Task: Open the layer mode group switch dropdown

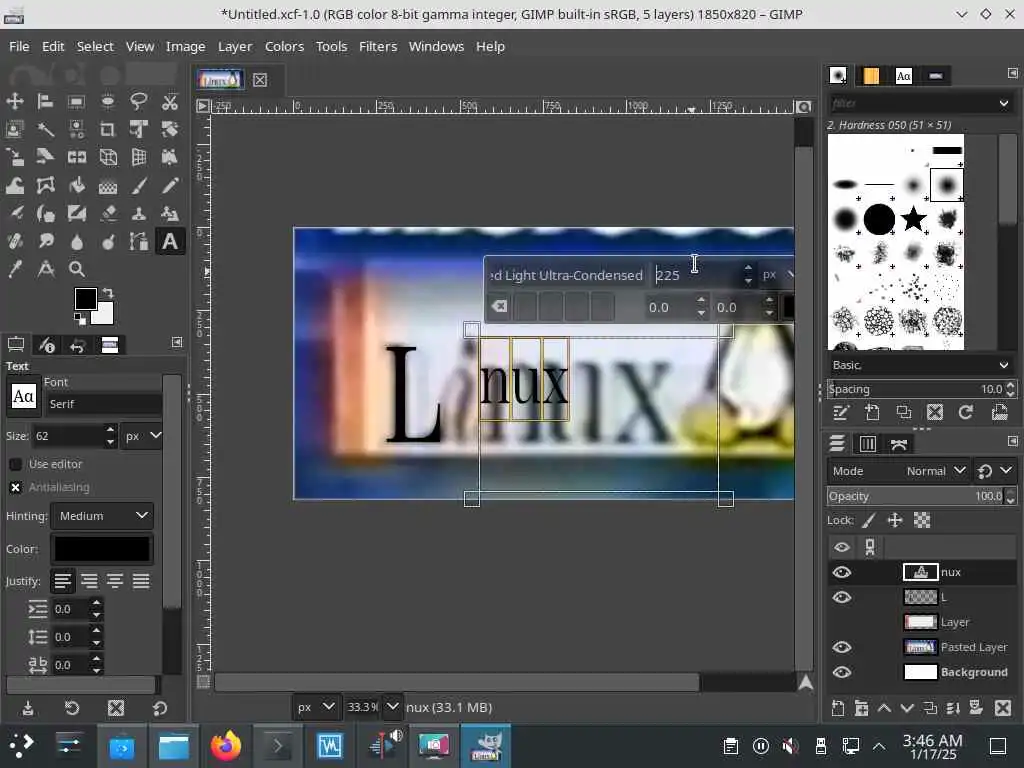Action: (995, 471)
